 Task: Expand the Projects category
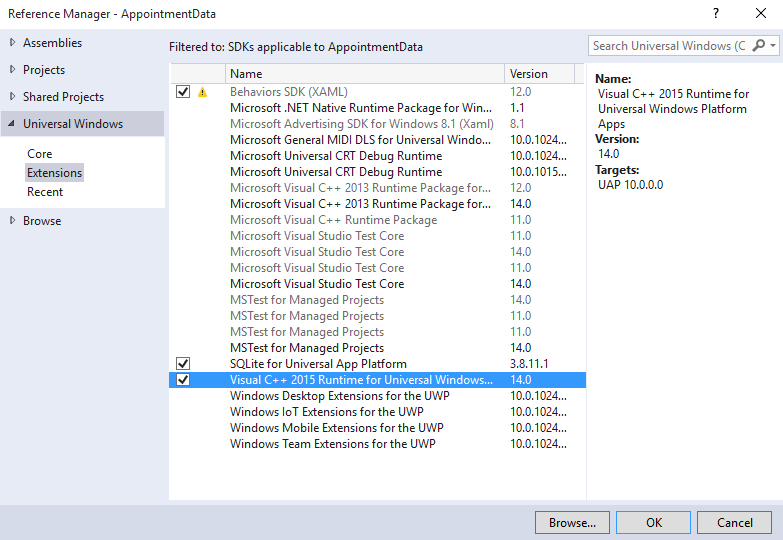(x=12, y=70)
